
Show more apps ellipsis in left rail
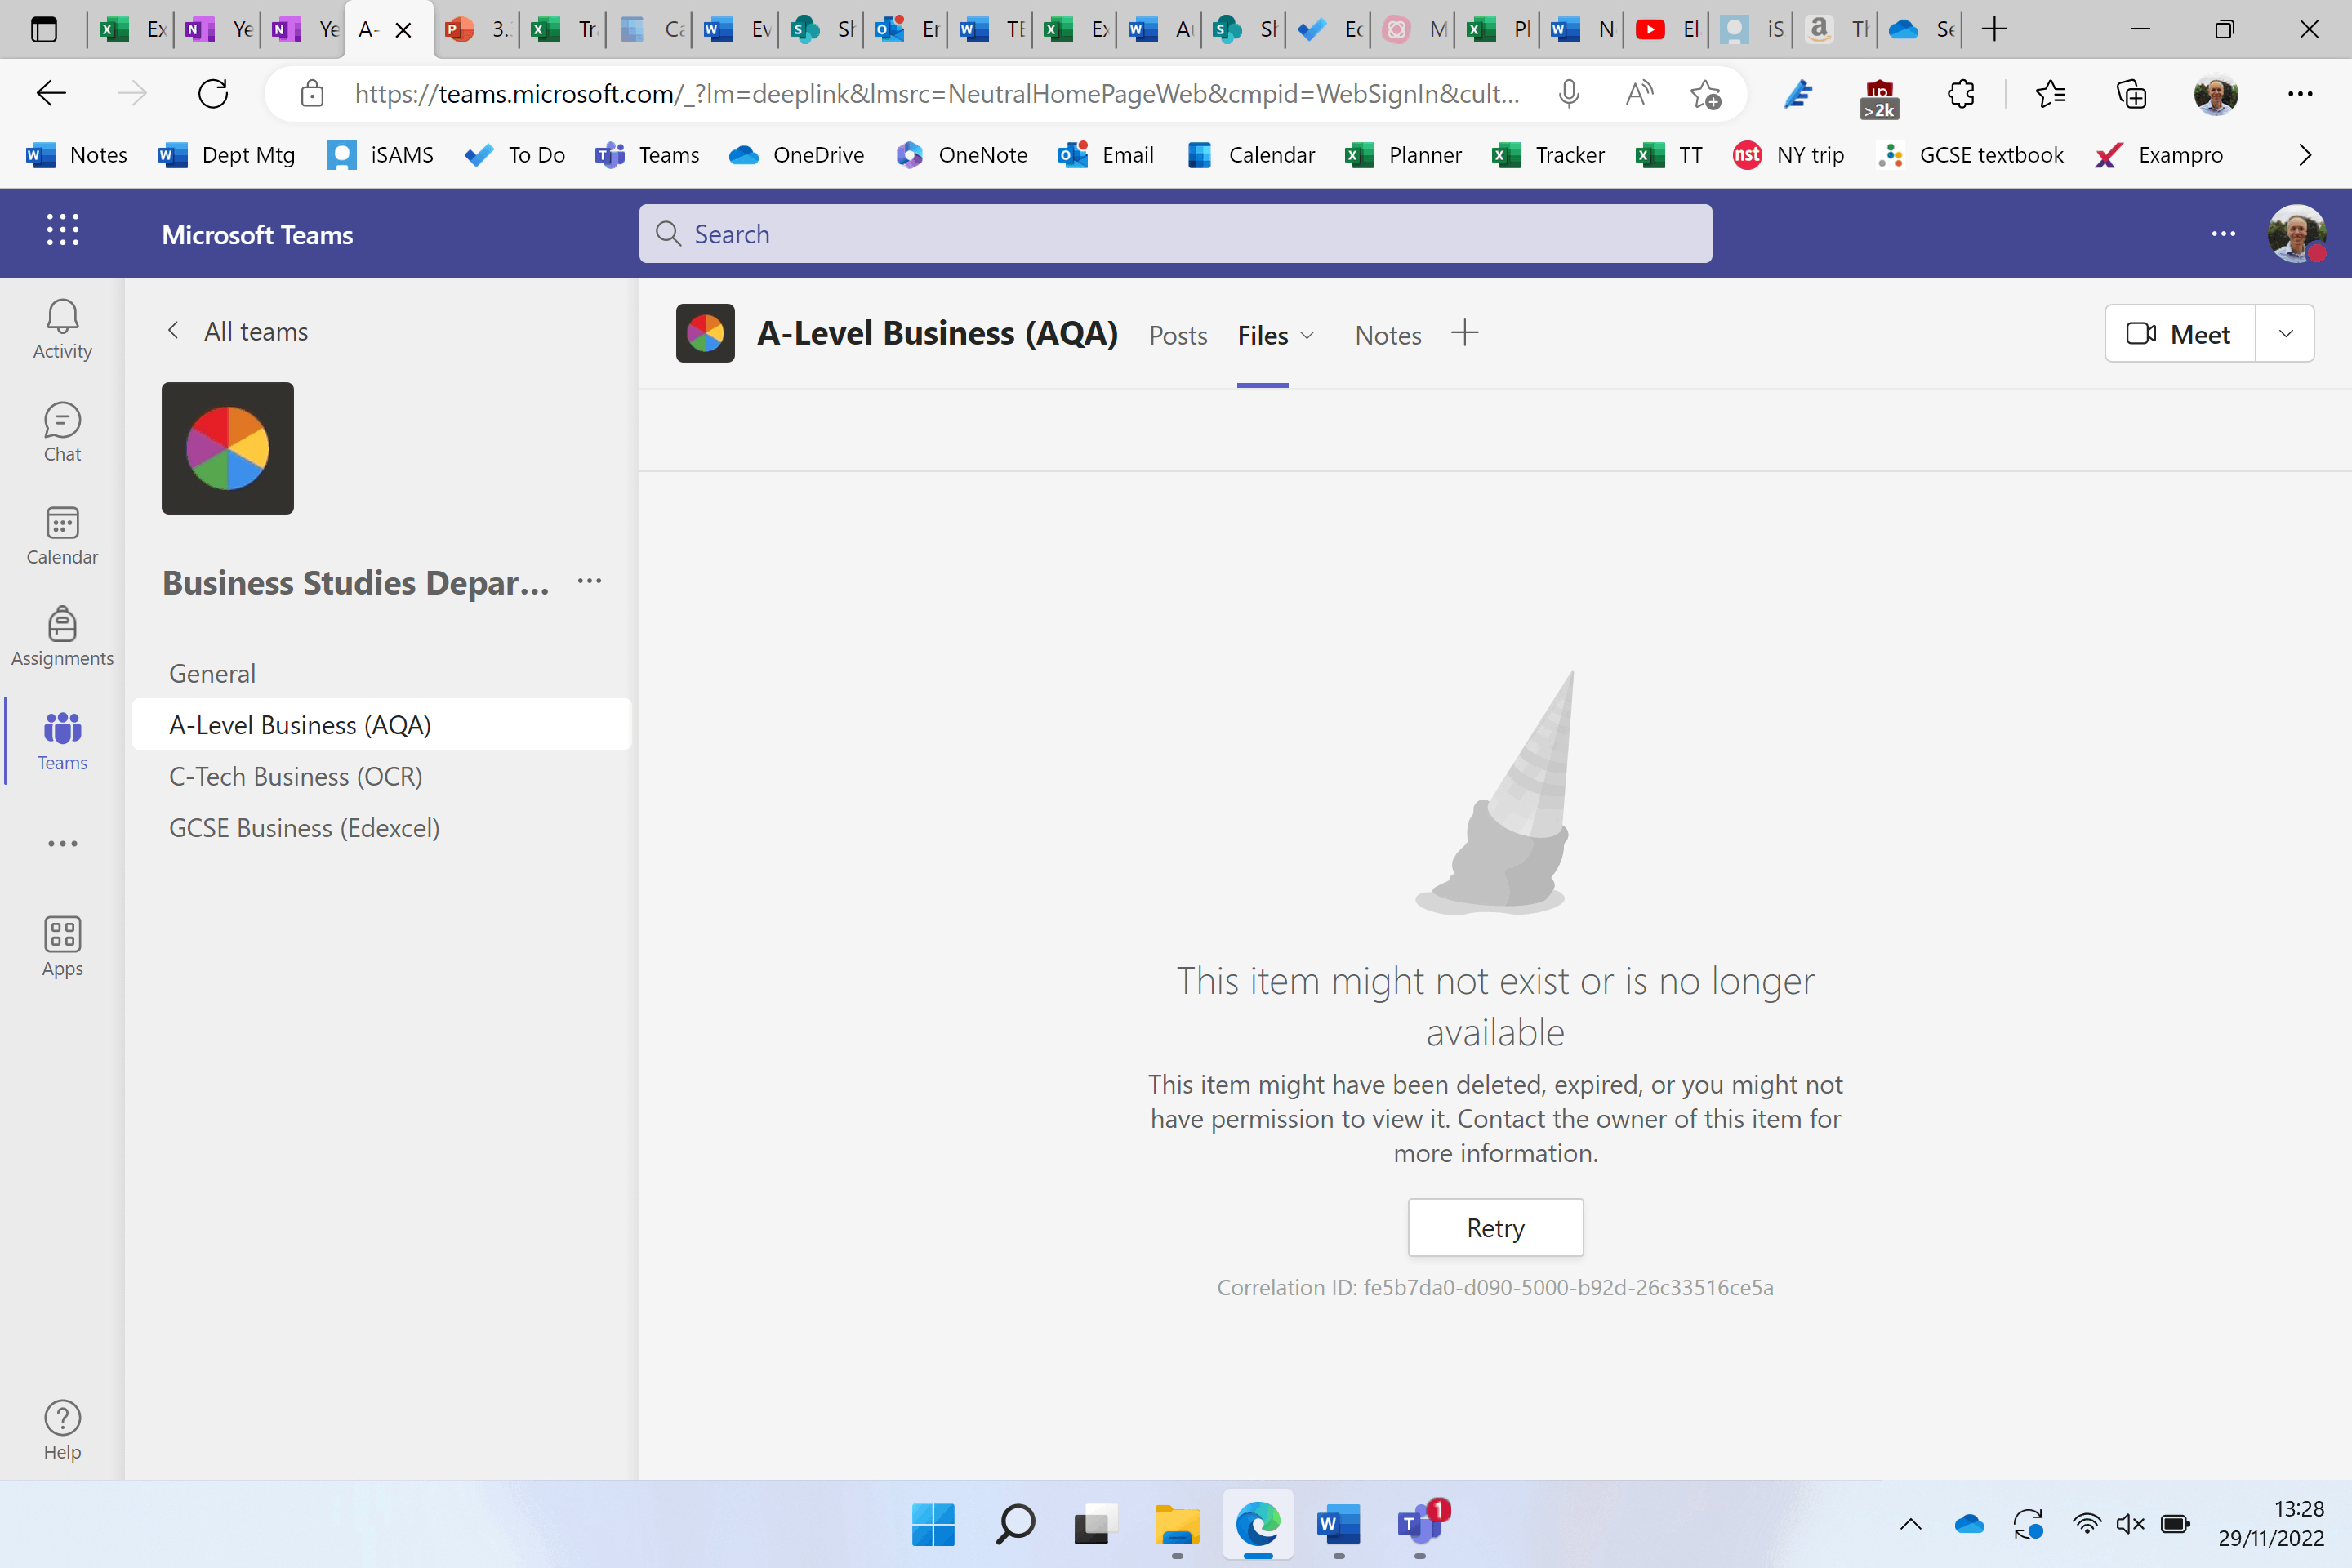pyautogui.click(x=62, y=844)
